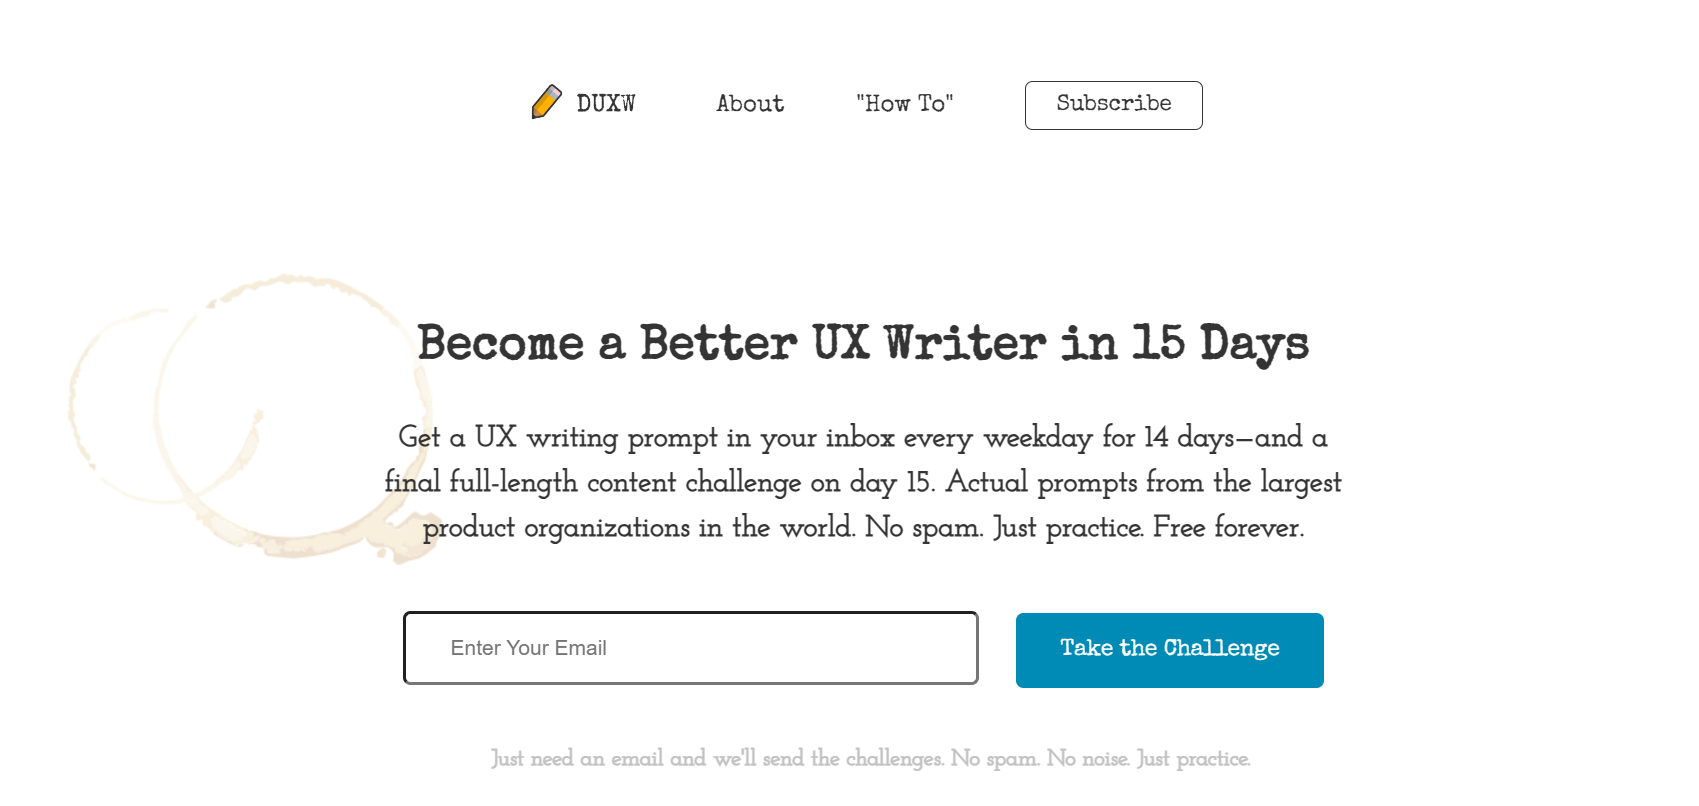Click "No spam. No noise." in footnote
Viewport: 1699px width, 806px height.
click(1040, 759)
